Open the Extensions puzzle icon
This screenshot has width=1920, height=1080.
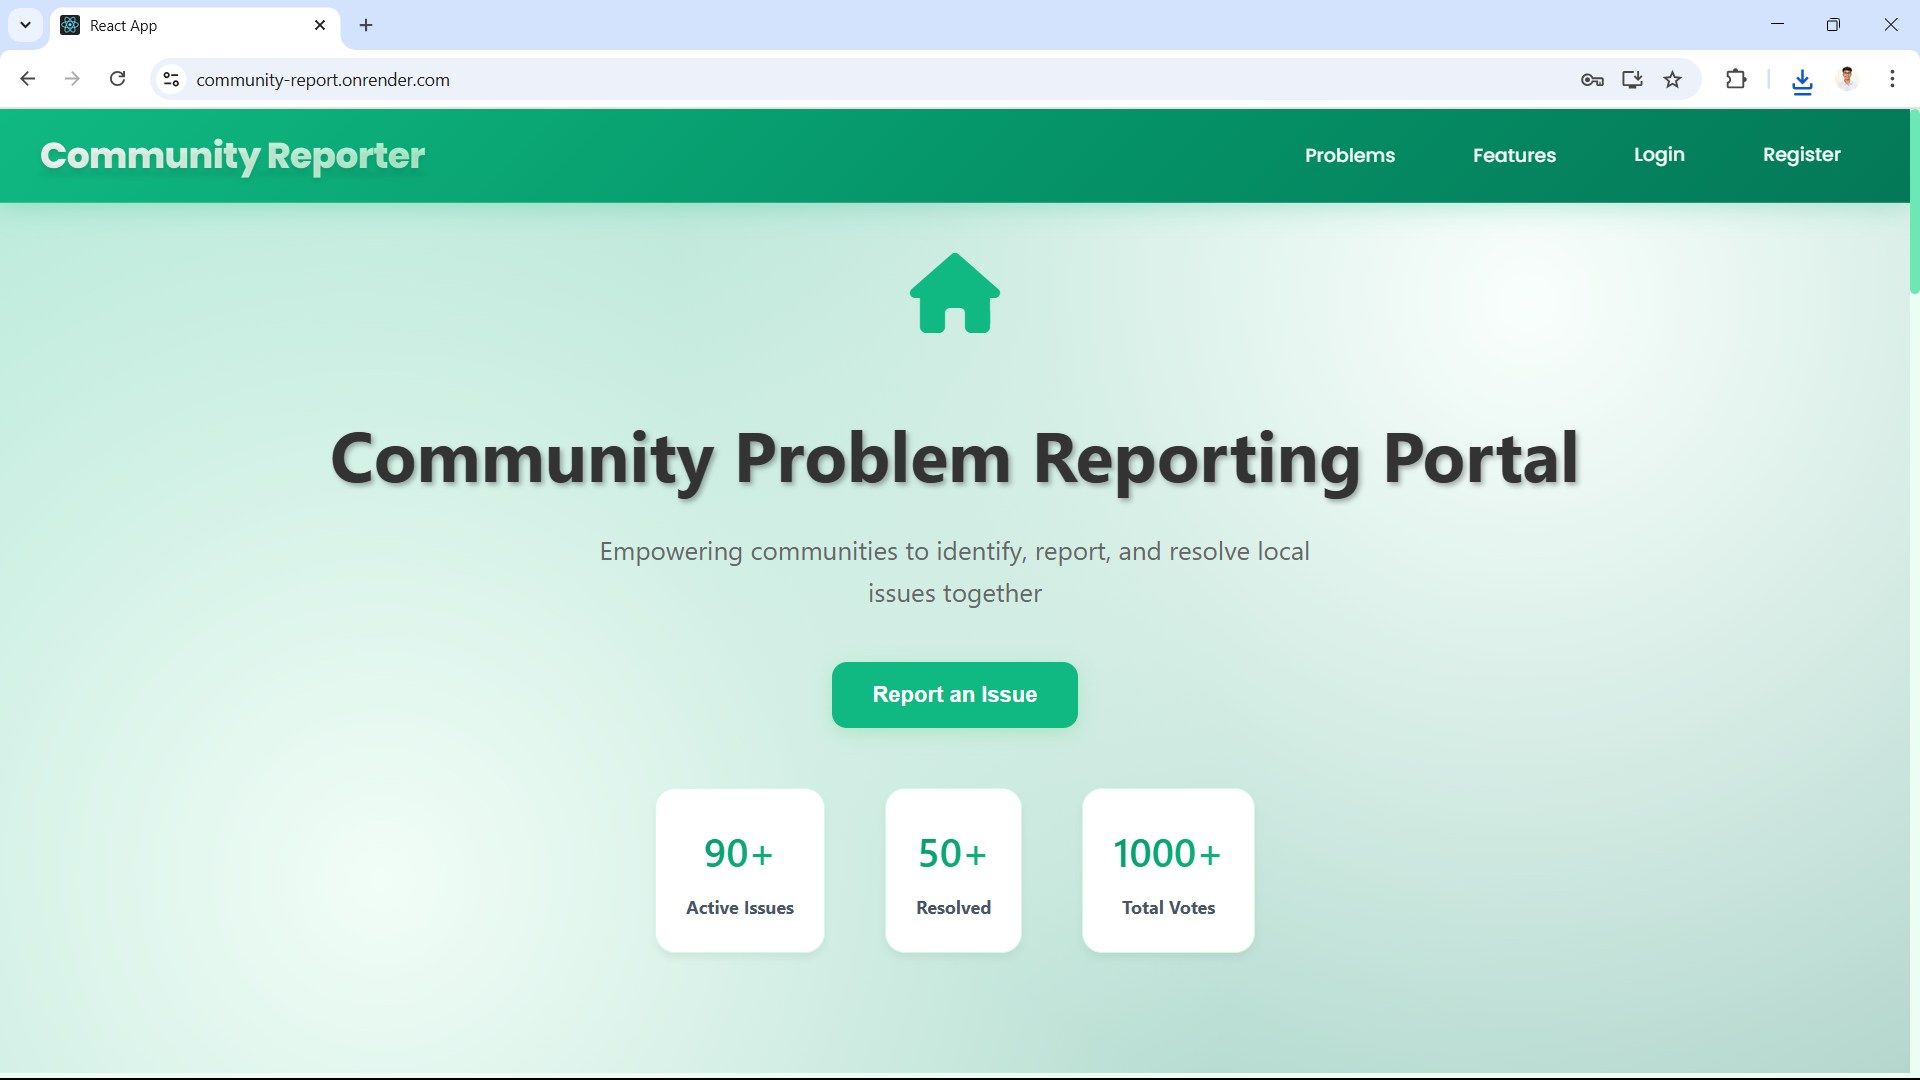[x=1736, y=79]
